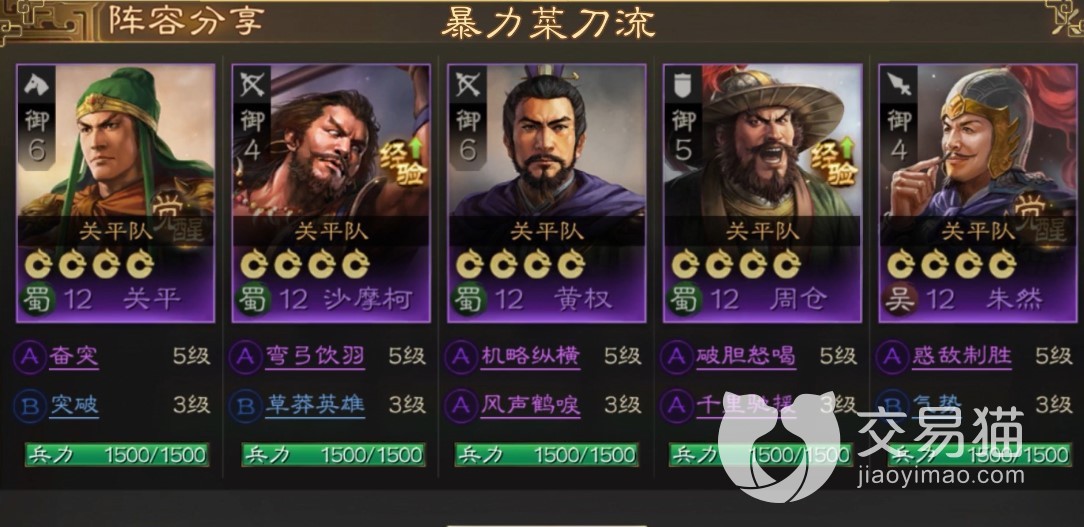Open the 弯弓饮羽 skill link
The image size is (1084, 527).
click(x=315, y=356)
